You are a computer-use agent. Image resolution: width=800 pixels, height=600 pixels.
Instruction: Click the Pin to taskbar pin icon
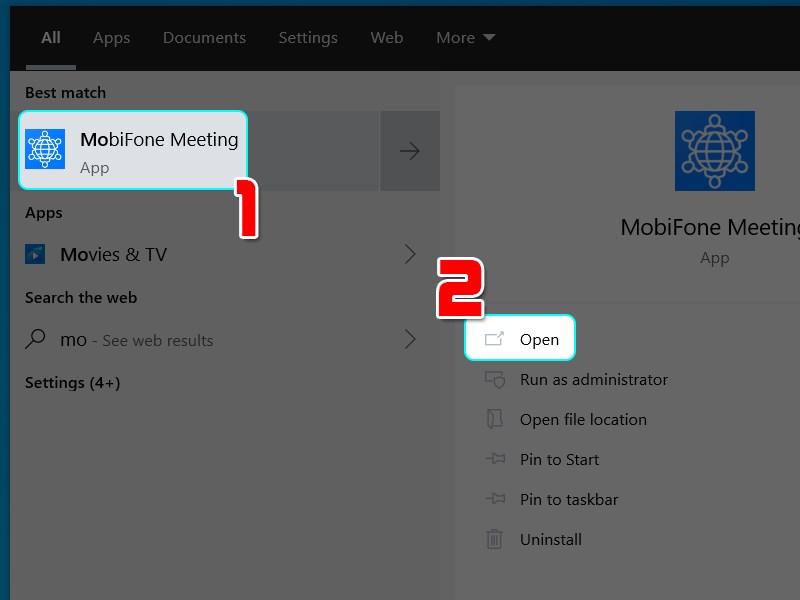pyautogui.click(x=495, y=498)
